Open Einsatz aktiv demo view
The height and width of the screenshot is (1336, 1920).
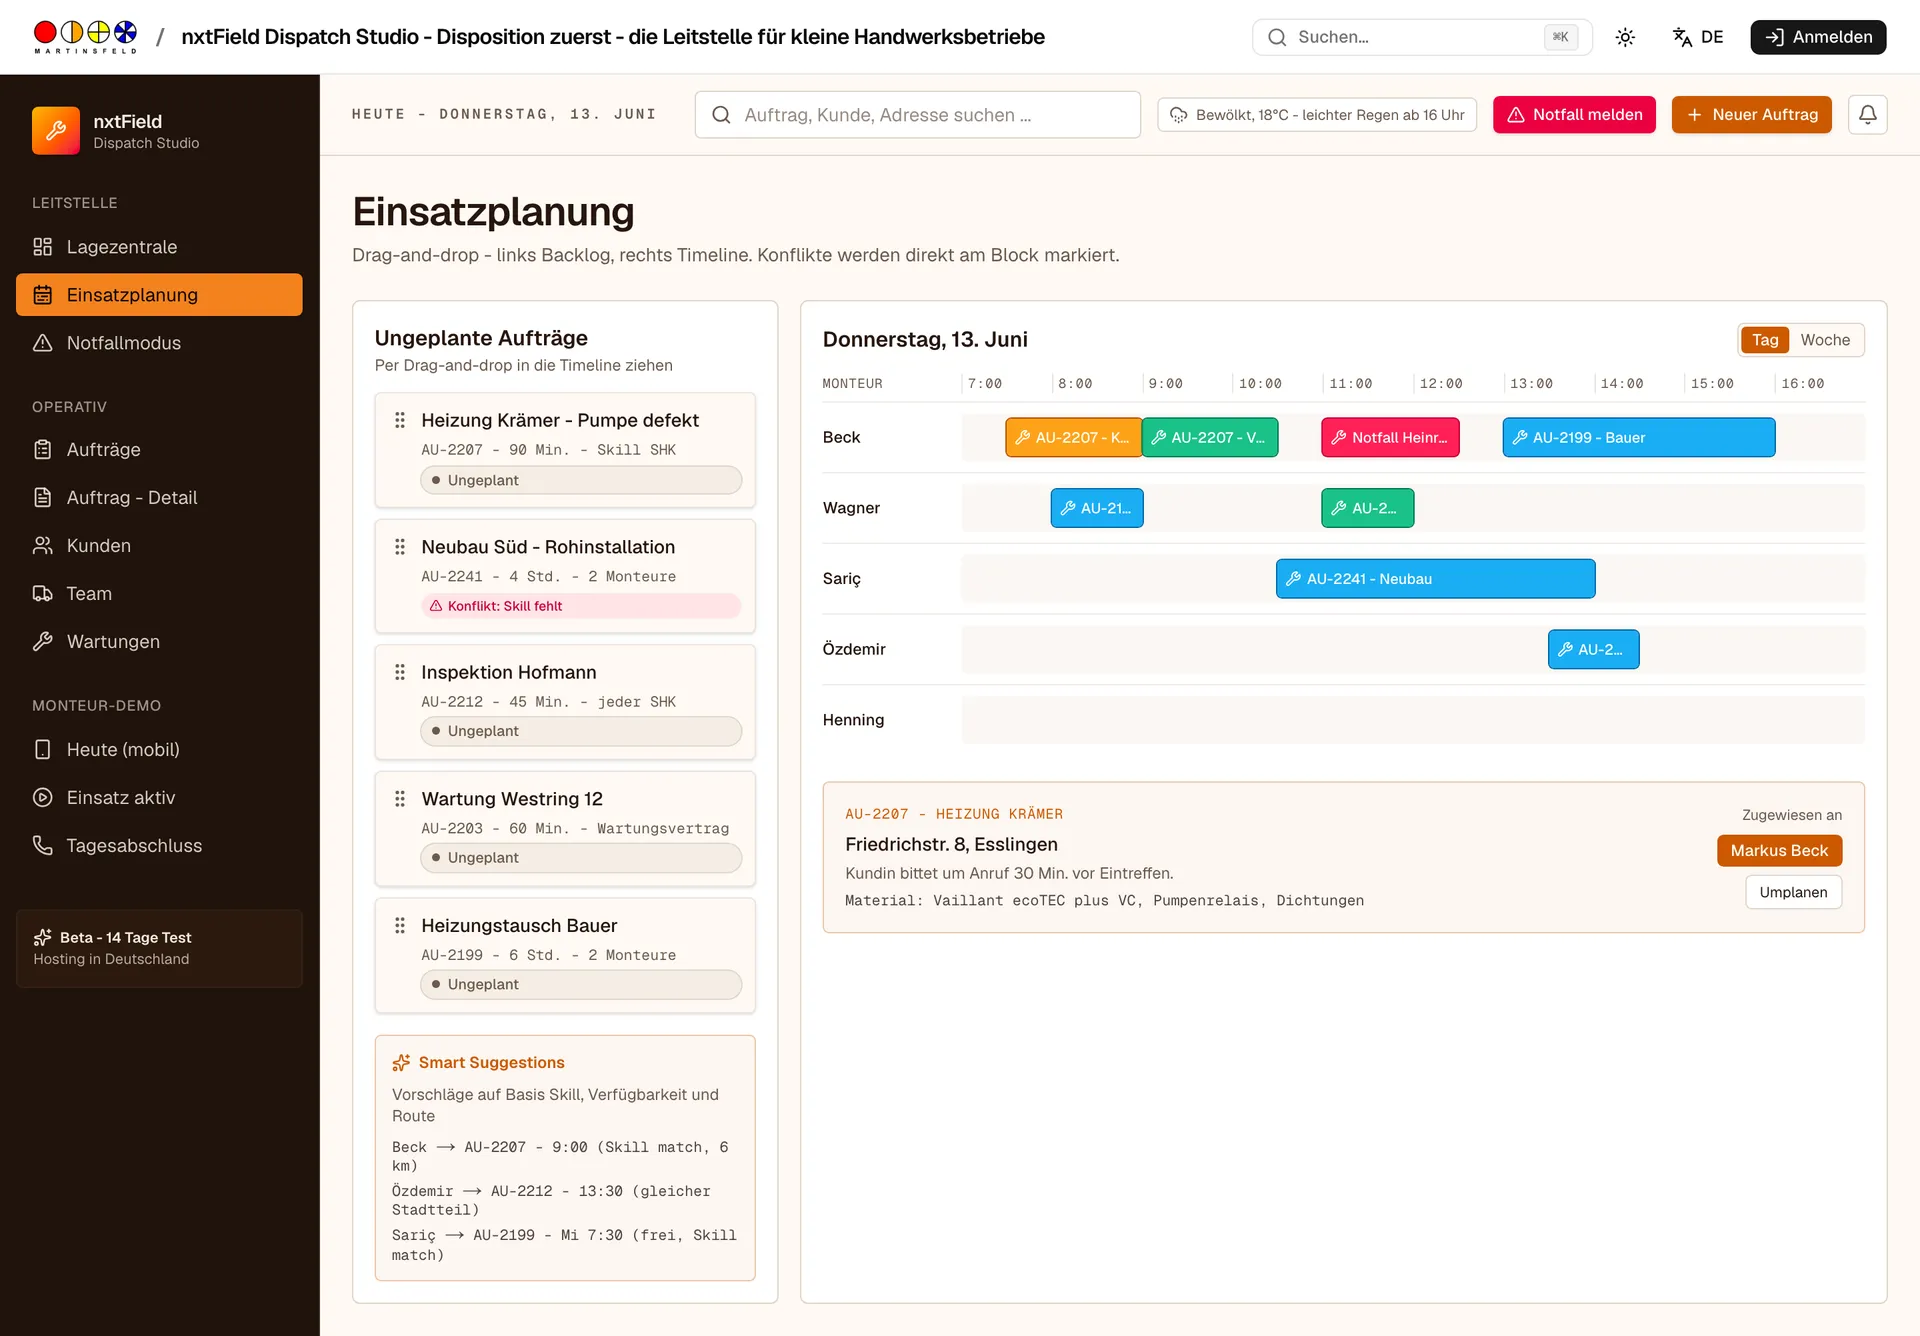(x=159, y=798)
